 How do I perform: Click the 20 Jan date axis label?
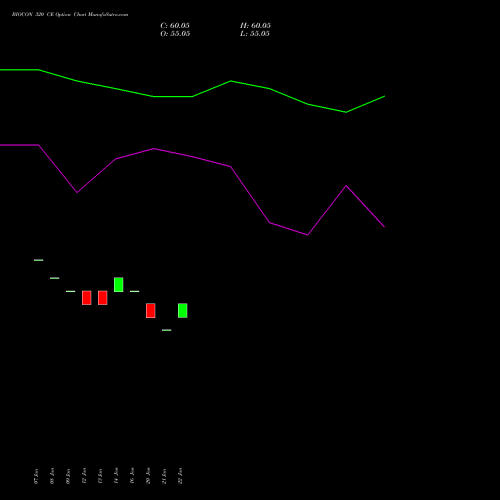click(x=148, y=476)
